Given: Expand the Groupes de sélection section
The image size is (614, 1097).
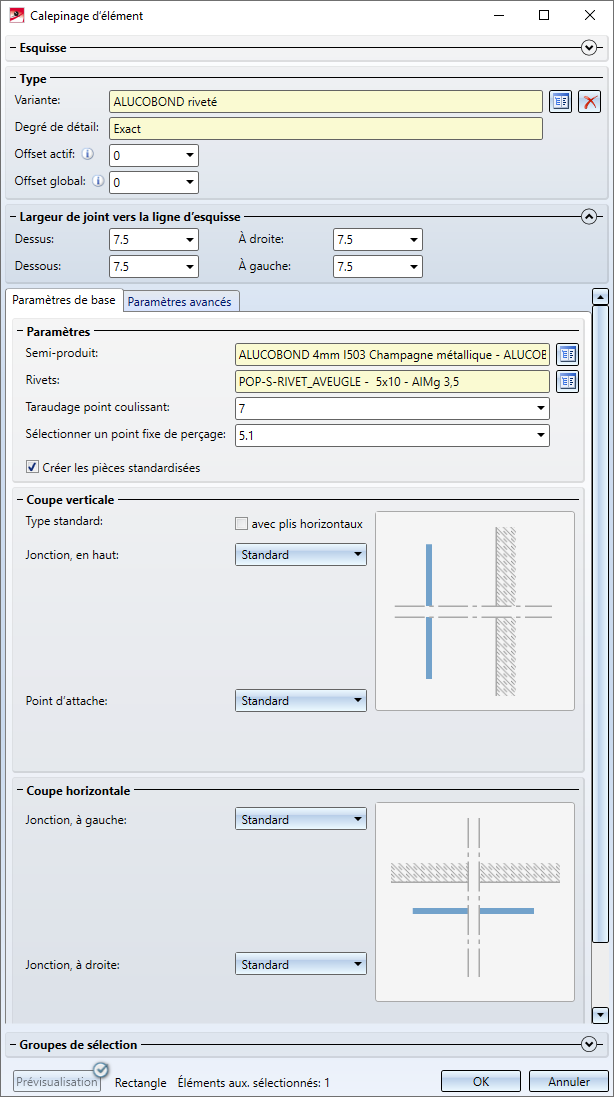Looking at the screenshot, I should [589, 1044].
